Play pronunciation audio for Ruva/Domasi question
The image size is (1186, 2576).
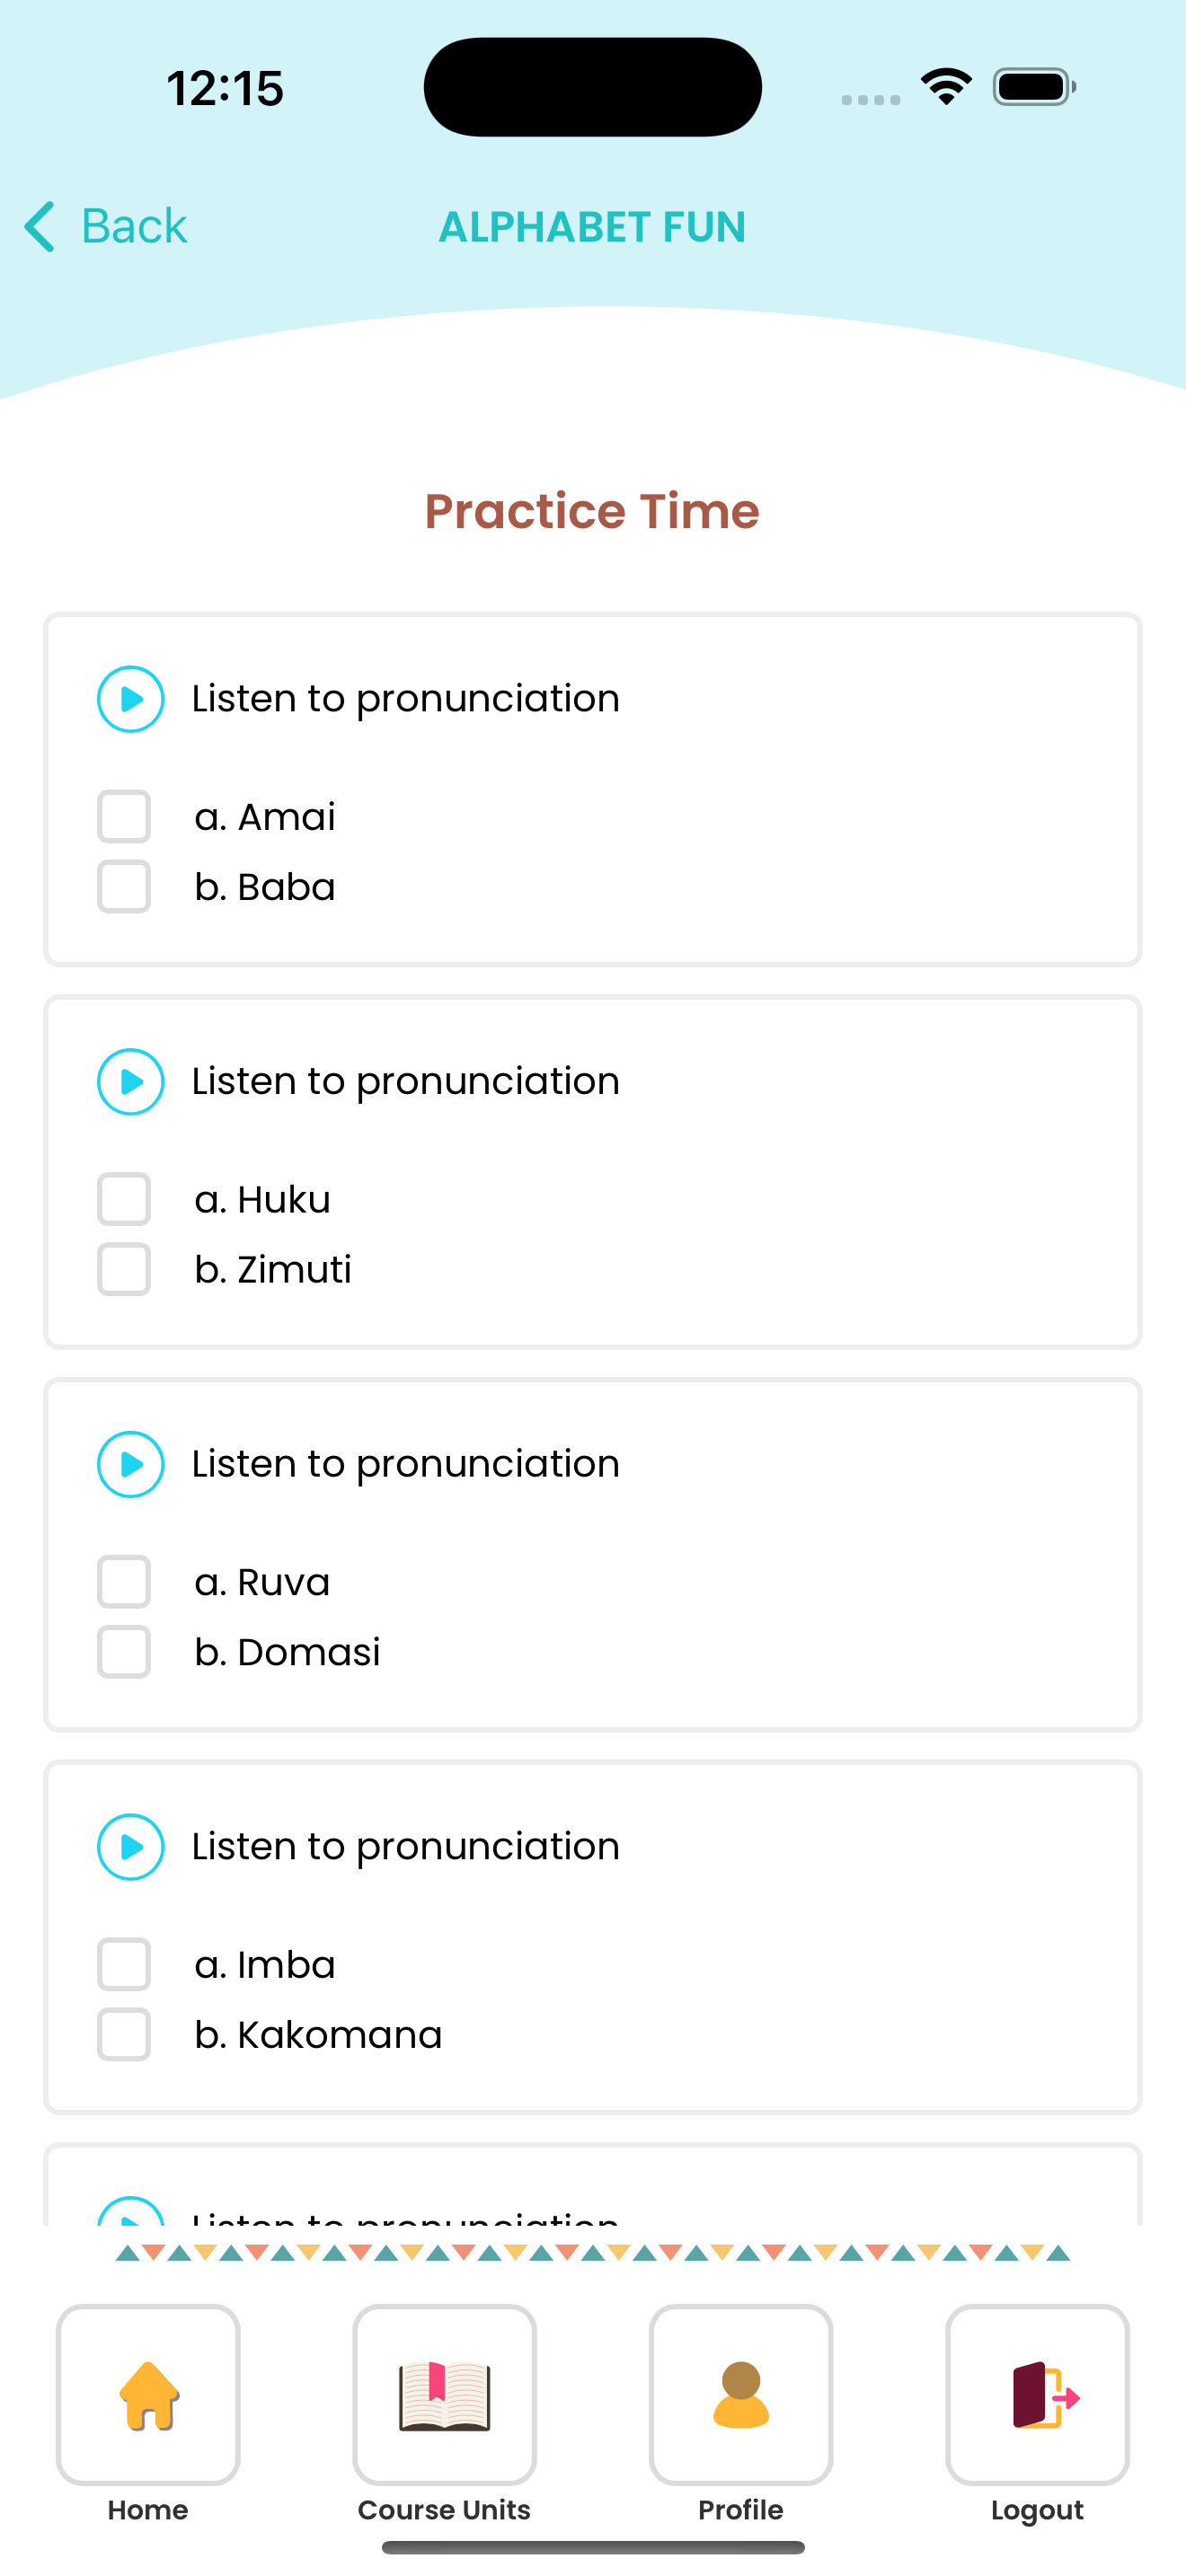130,1464
